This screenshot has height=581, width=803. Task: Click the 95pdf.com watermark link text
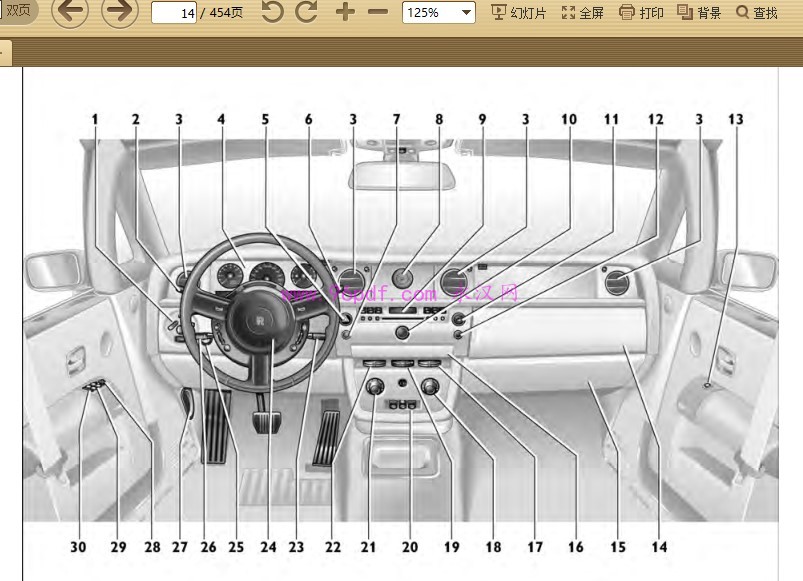358,294
